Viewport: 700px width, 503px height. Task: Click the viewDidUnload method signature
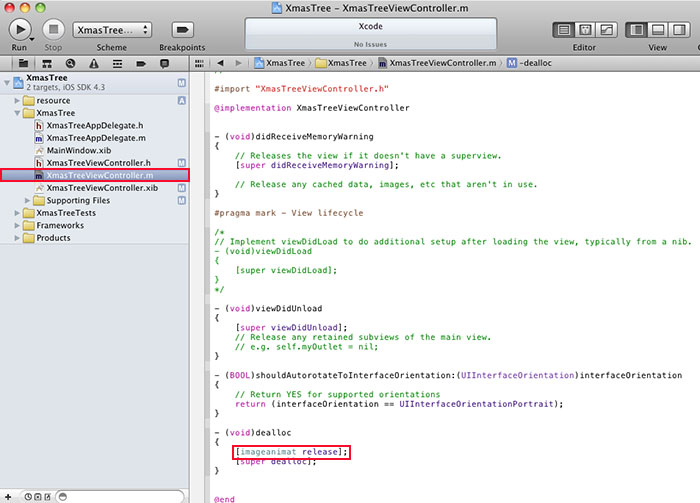tap(268, 308)
